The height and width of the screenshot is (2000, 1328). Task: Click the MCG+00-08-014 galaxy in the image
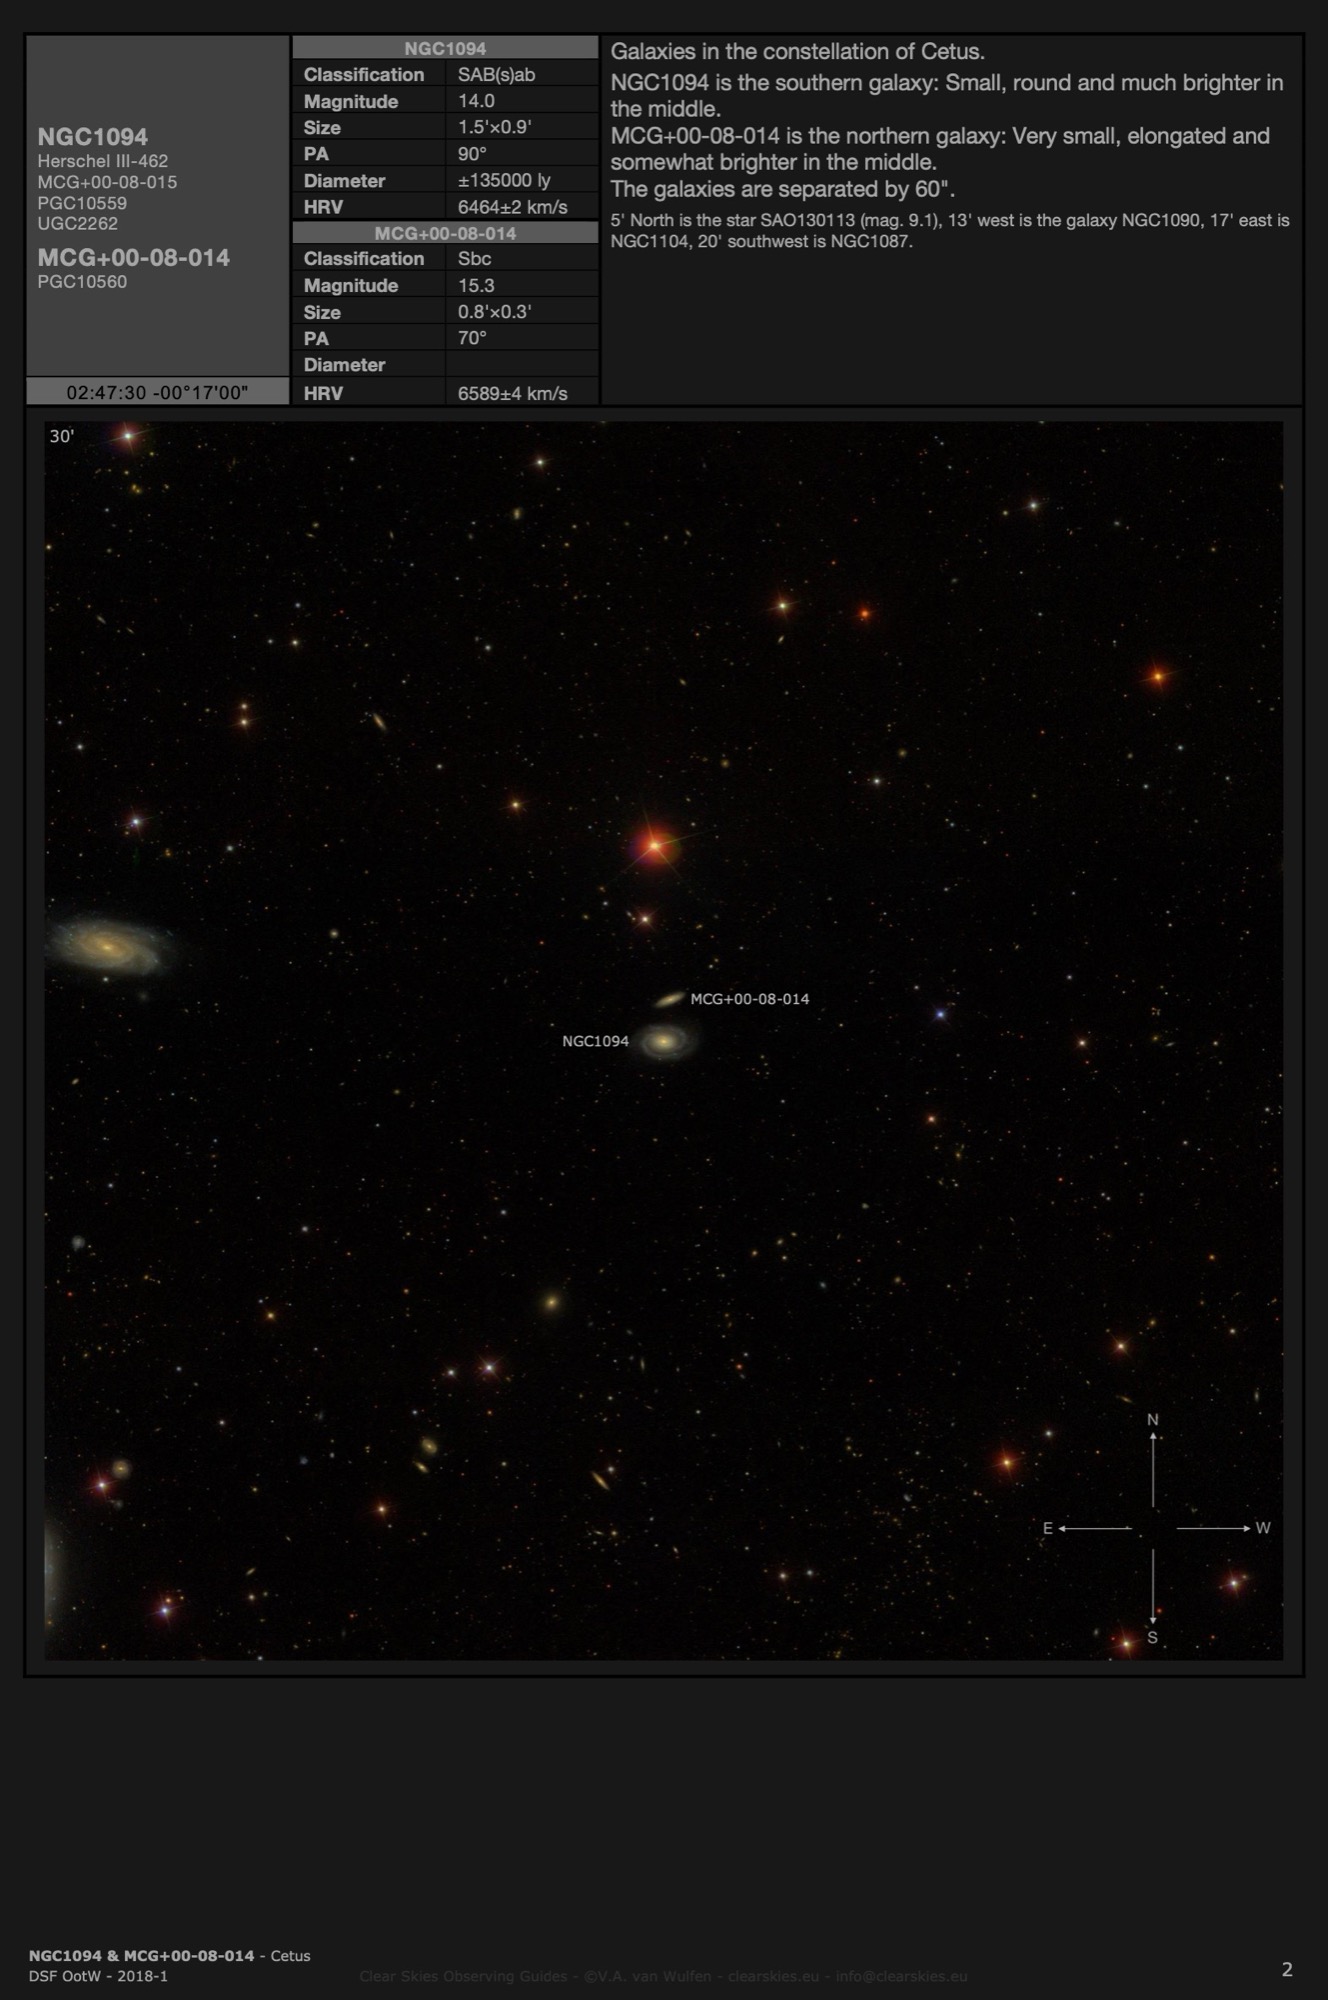[x=669, y=999]
